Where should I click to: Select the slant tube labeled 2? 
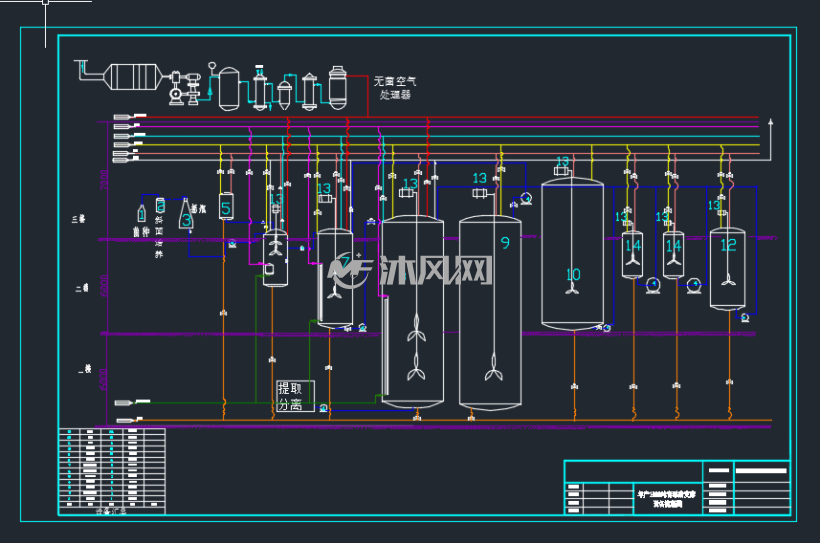(161, 206)
